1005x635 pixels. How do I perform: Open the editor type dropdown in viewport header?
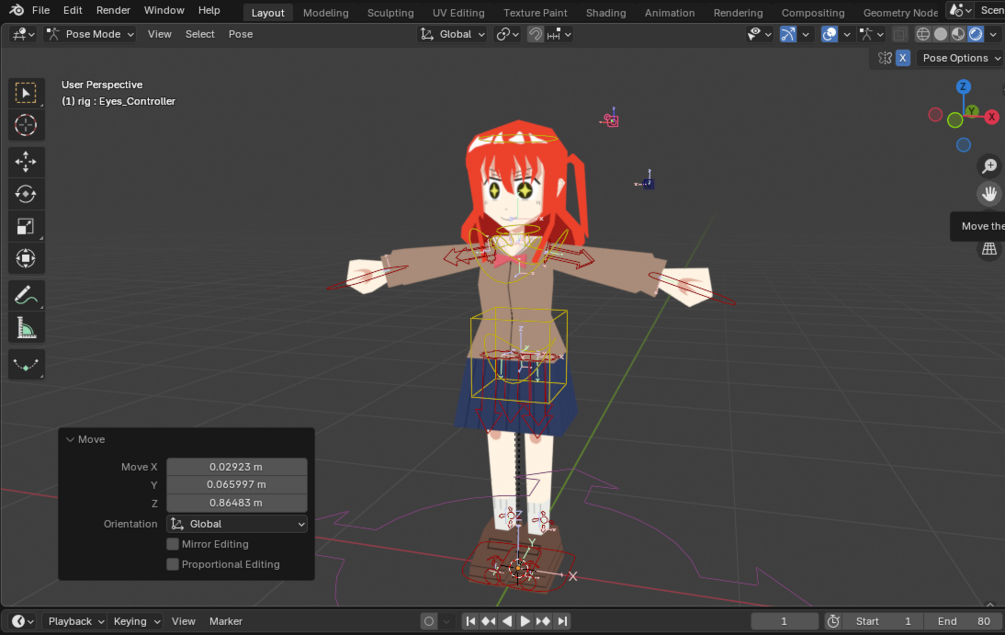tap(23, 34)
